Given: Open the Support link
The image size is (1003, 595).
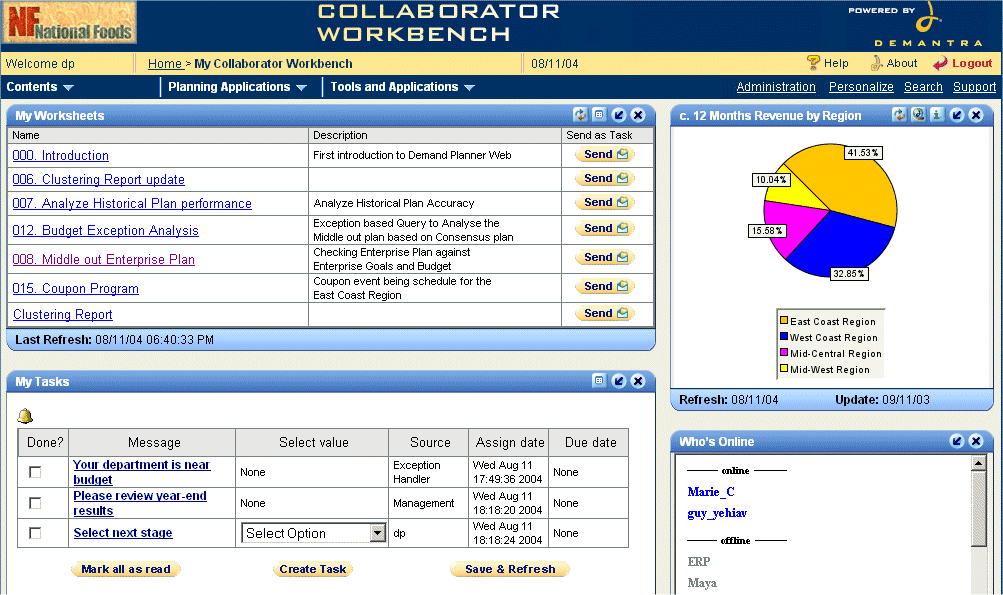Looking at the screenshot, I should 974,87.
